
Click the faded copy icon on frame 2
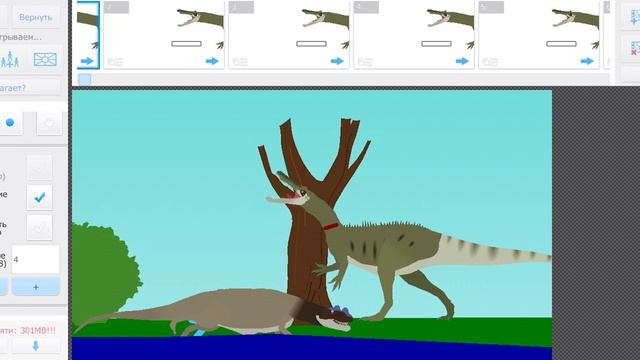[x=115, y=62]
